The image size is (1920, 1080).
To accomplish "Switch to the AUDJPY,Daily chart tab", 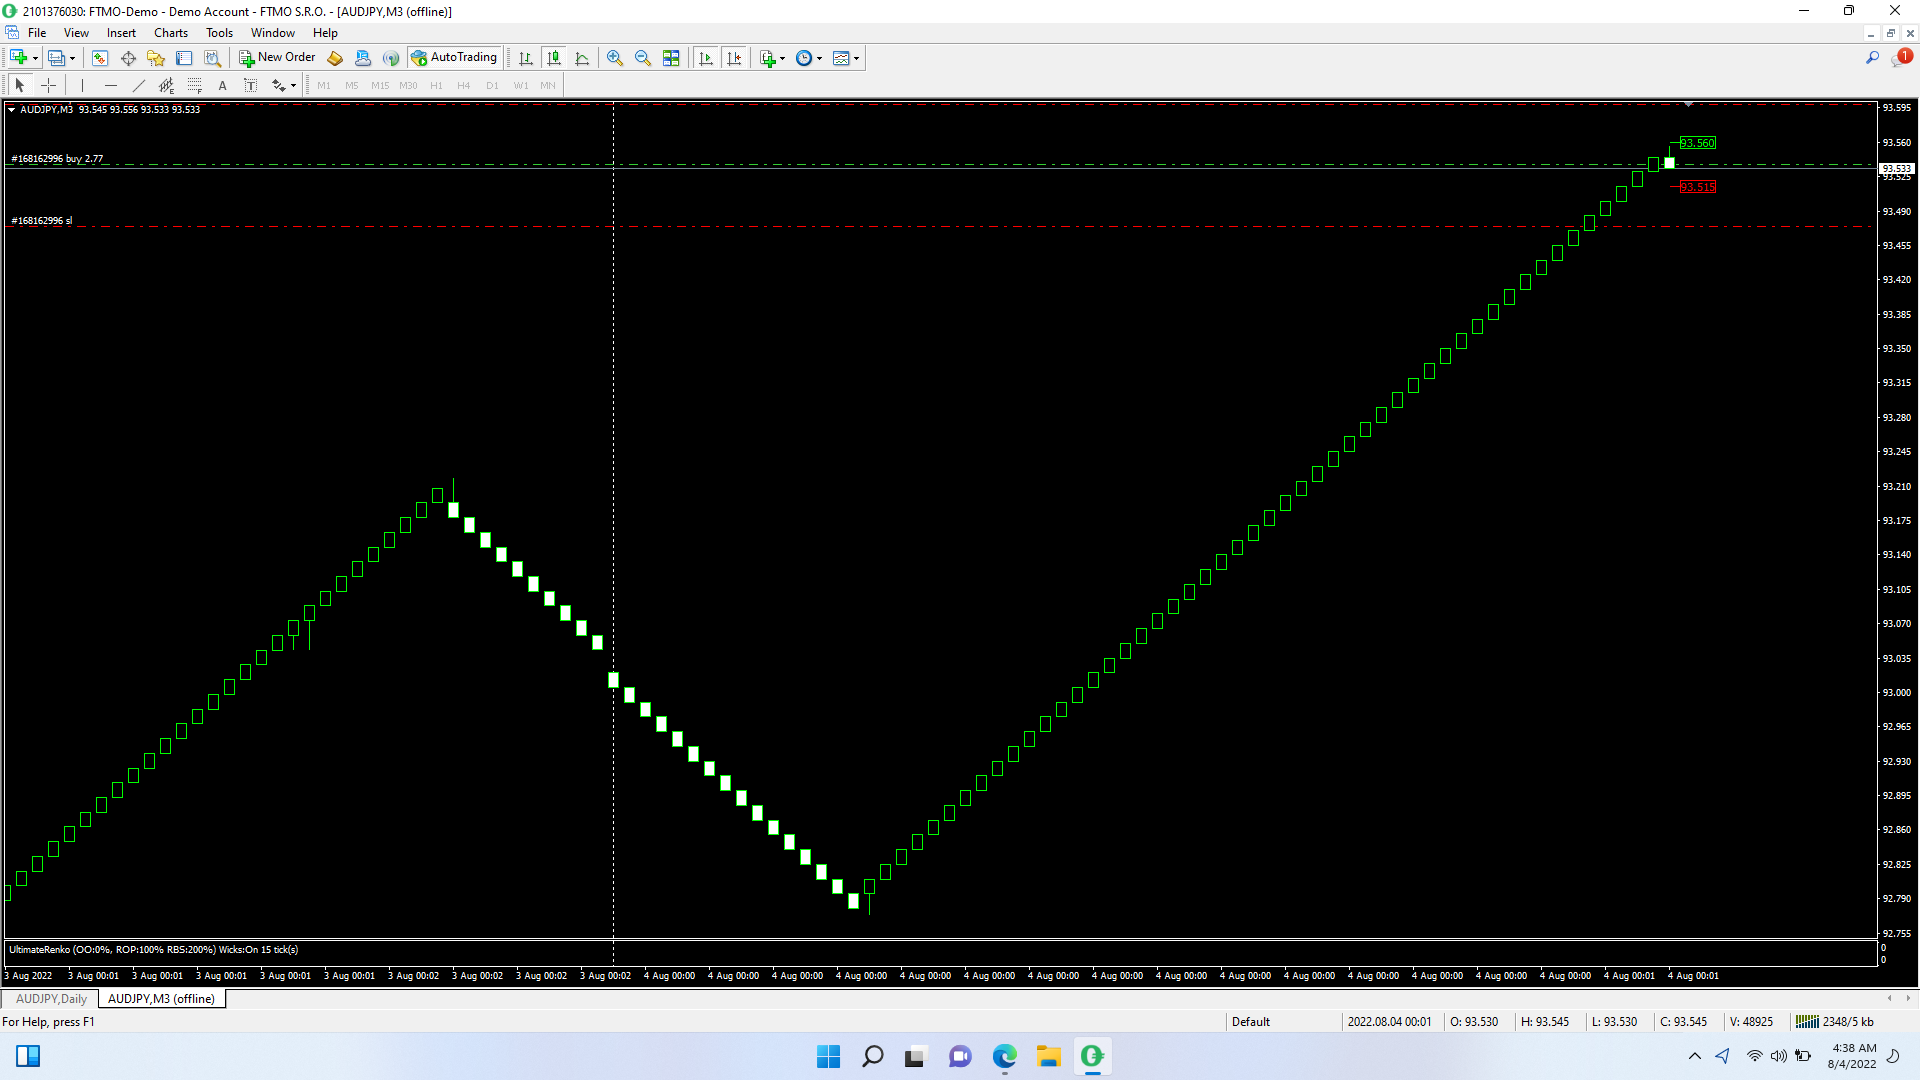I will tap(52, 998).
